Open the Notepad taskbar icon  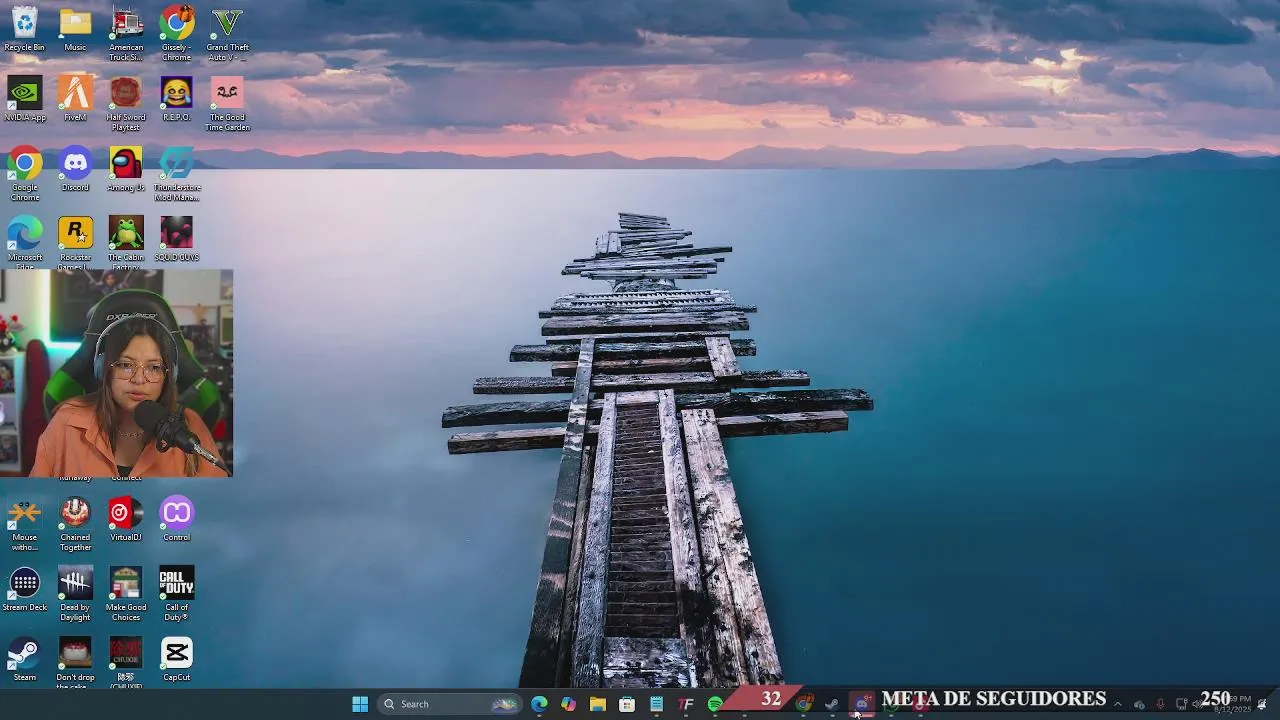pyautogui.click(x=656, y=704)
